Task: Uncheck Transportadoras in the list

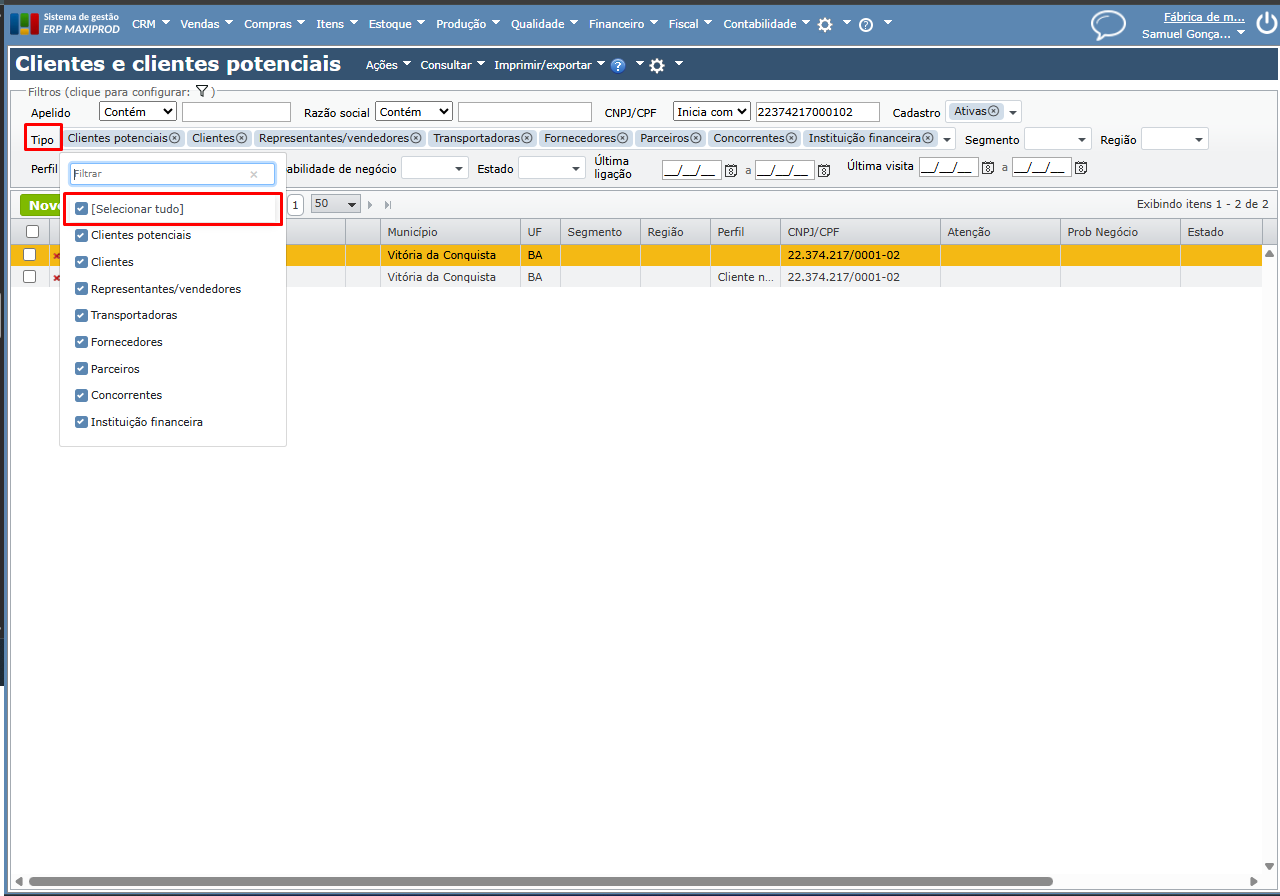Action: tap(82, 315)
